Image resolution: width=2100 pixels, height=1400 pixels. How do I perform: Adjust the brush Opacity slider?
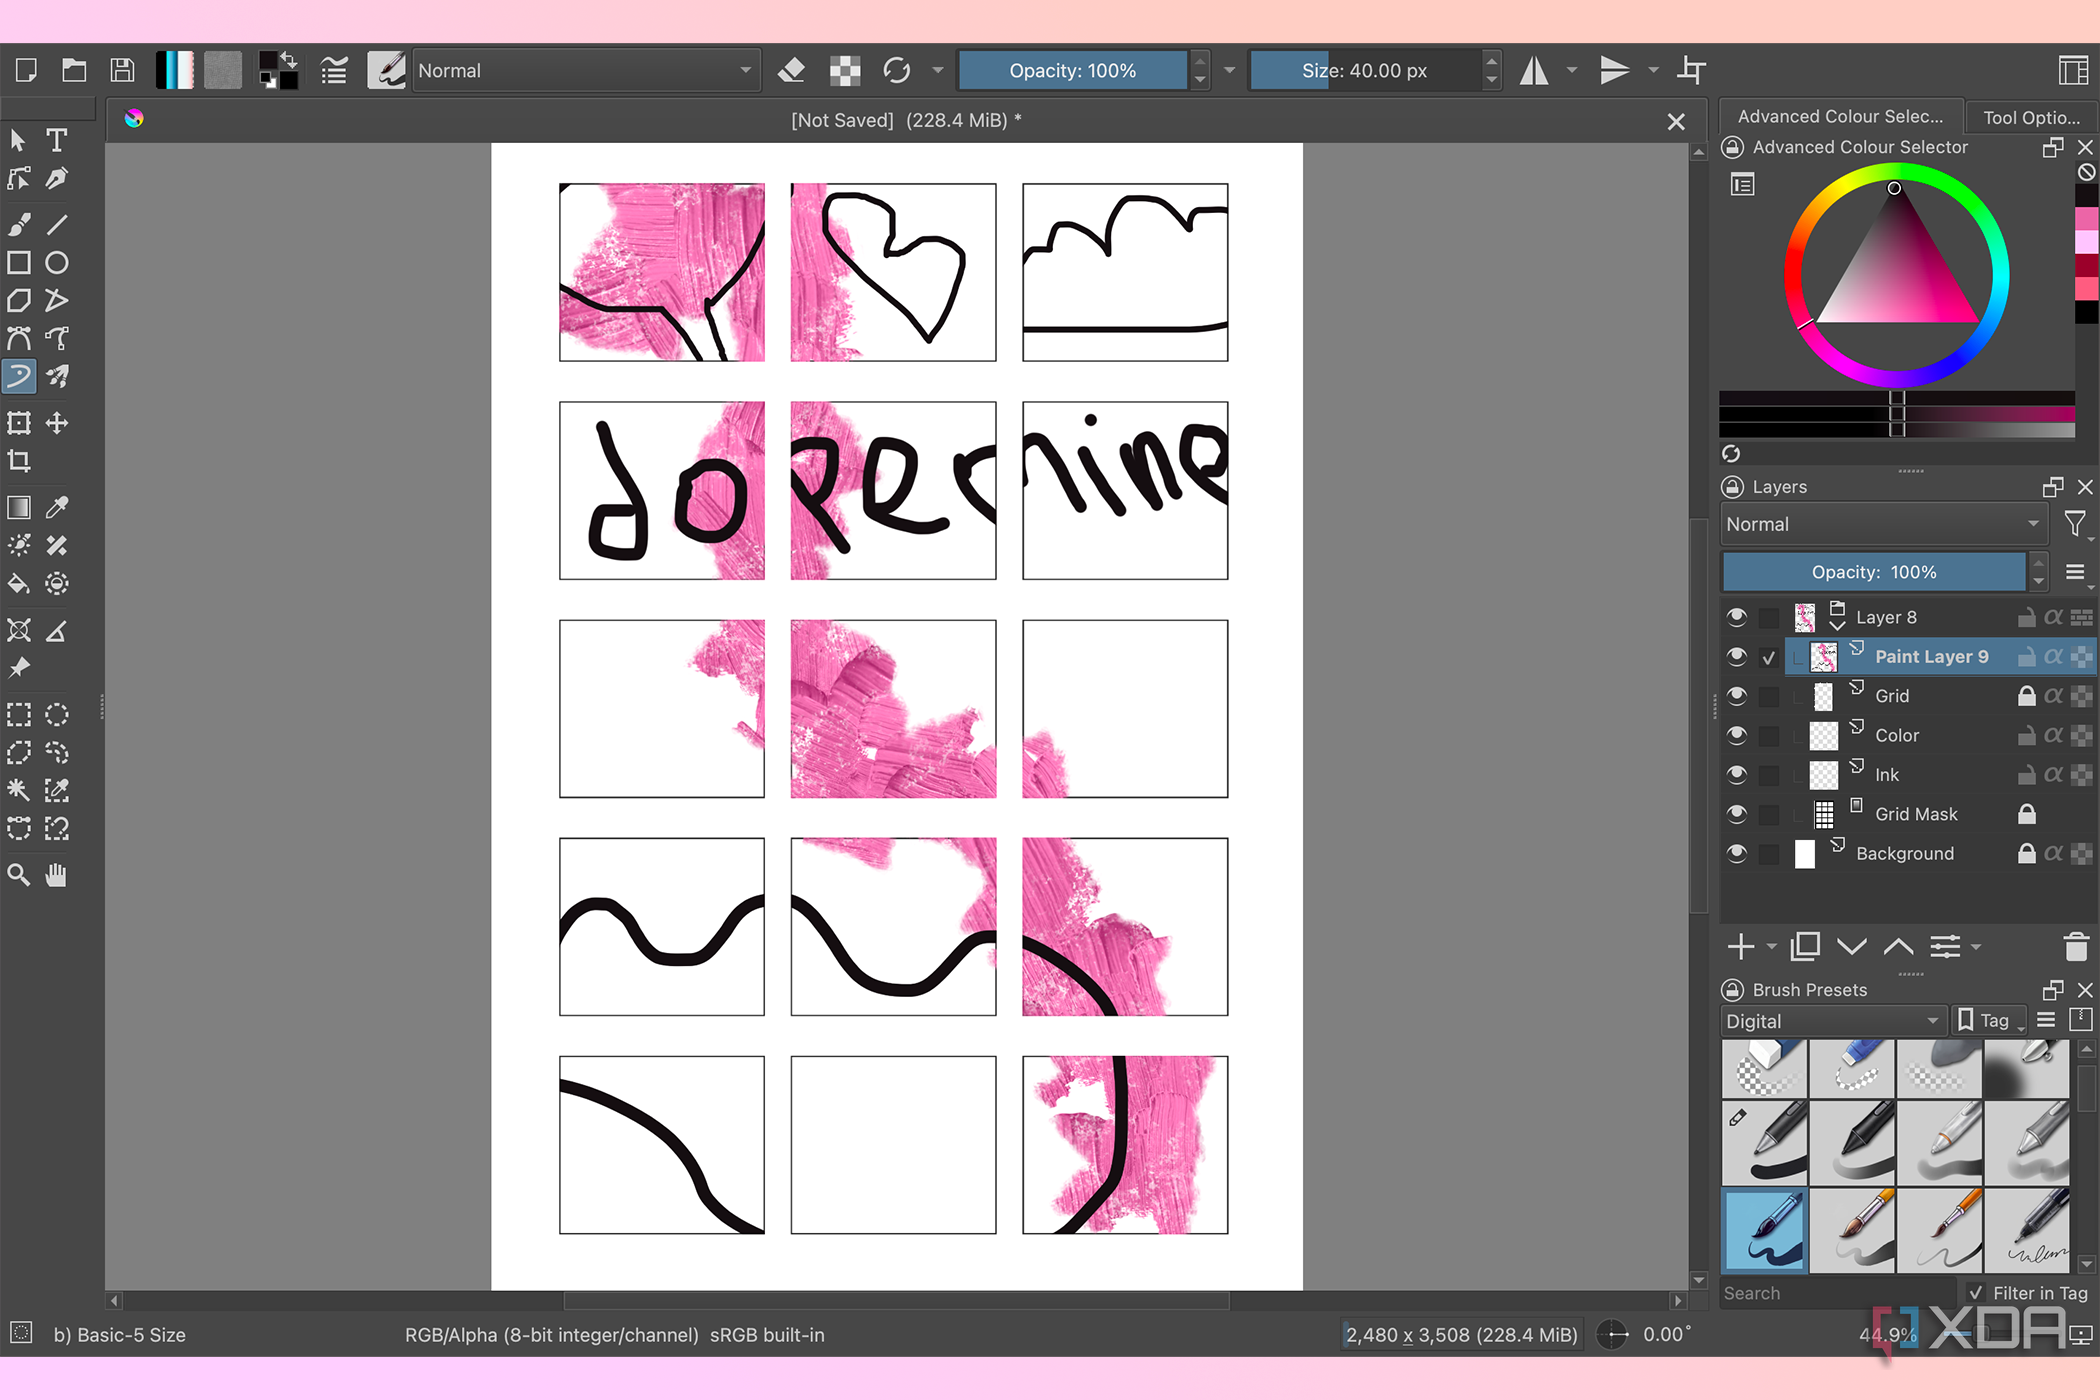coord(1073,70)
